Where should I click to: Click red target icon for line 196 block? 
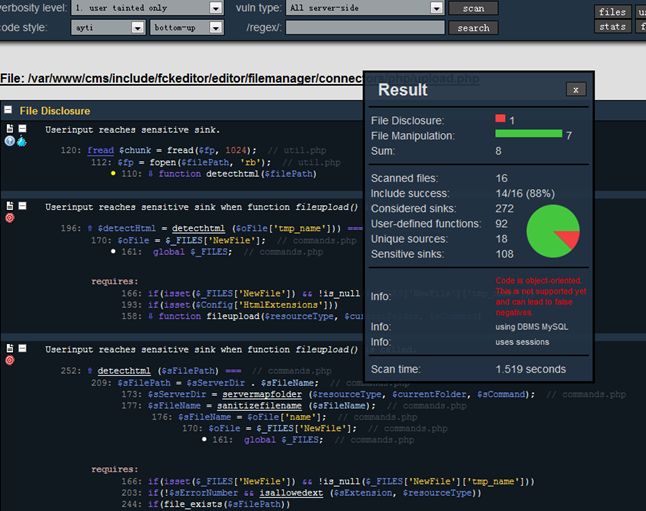9,218
